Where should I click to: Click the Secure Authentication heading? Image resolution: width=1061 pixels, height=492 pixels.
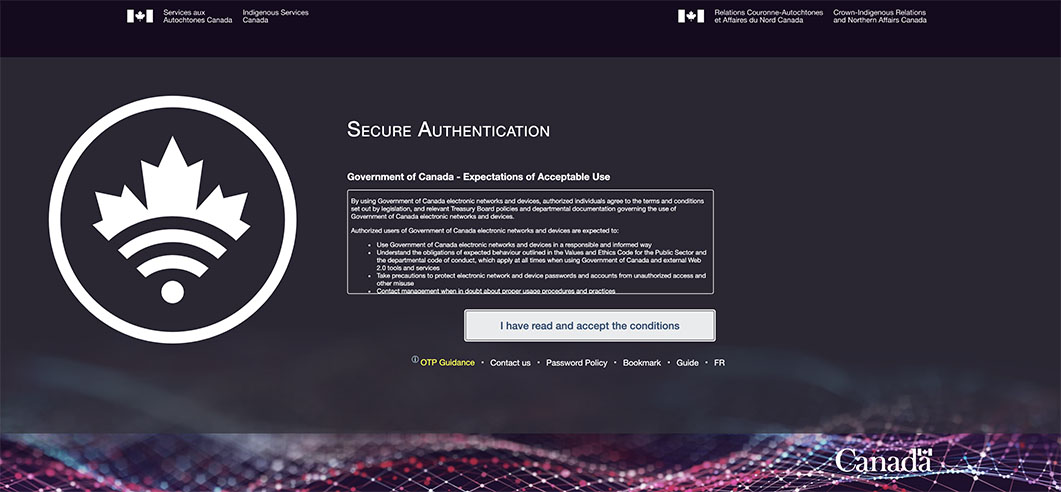(x=448, y=130)
